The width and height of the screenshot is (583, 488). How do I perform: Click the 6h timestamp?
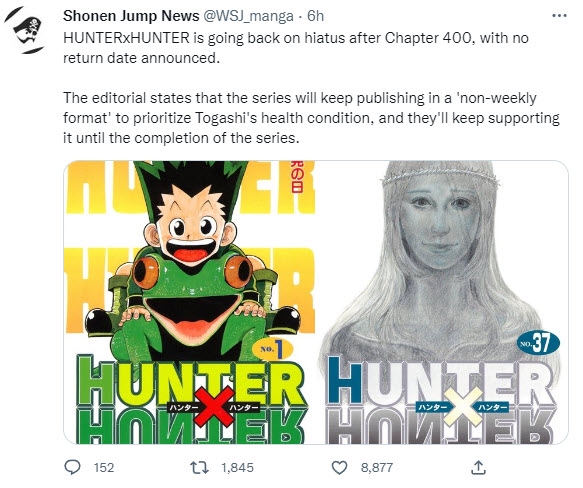[316, 16]
